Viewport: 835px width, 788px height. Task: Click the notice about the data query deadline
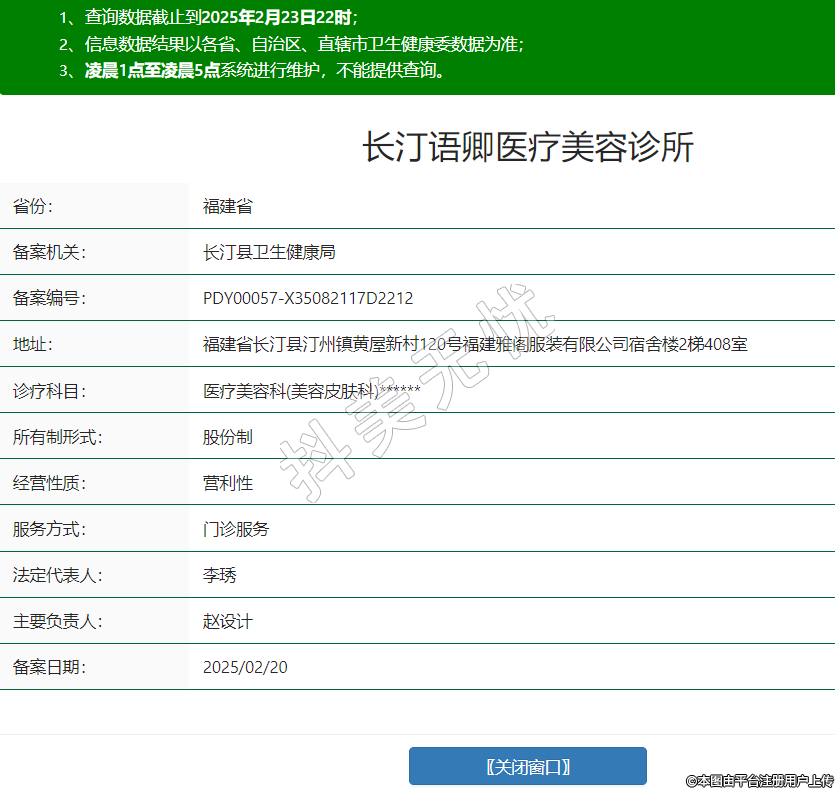[x=208, y=17]
